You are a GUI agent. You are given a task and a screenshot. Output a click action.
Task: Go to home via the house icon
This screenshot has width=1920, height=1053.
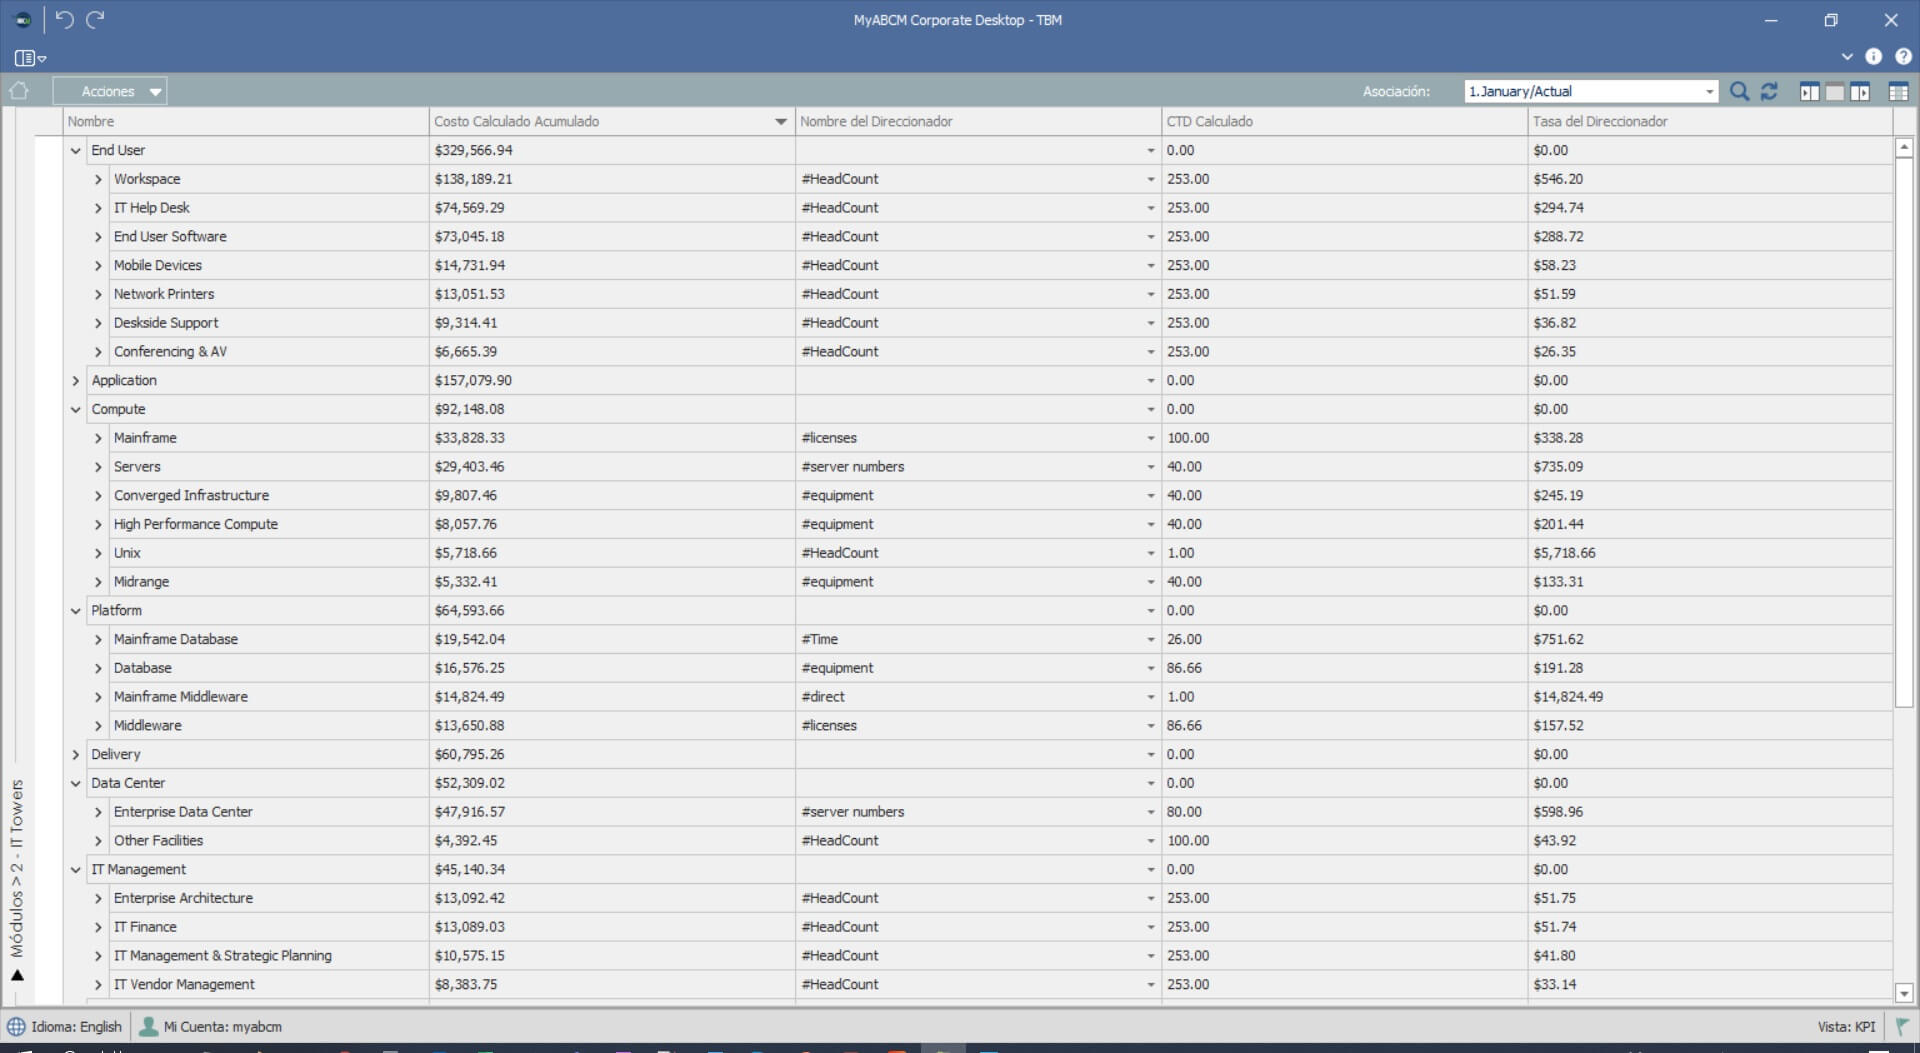tap(19, 91)
